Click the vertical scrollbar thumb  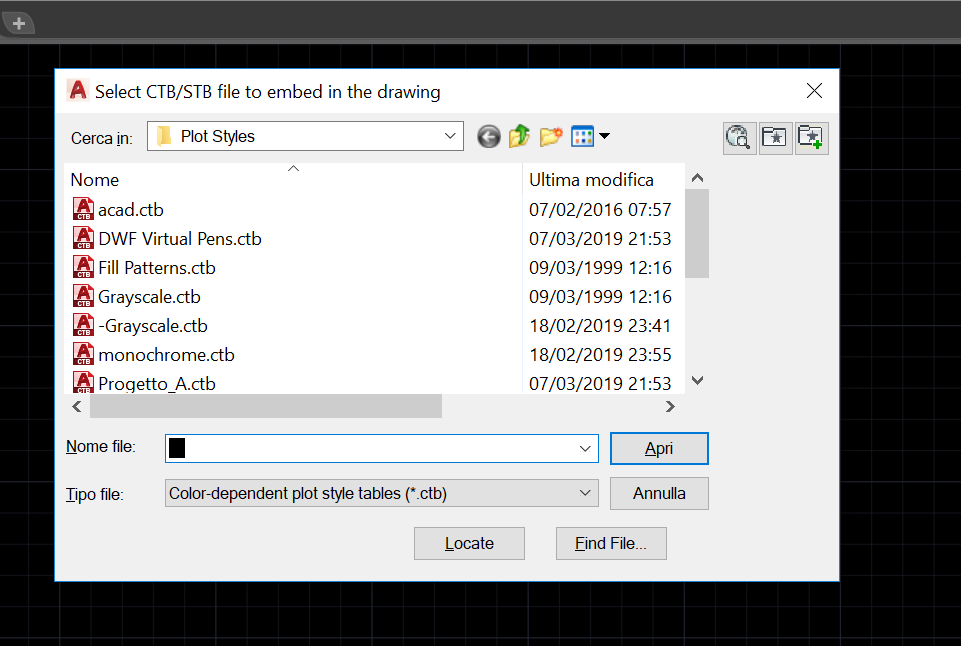pyautogui.click(x=697, y=234)
